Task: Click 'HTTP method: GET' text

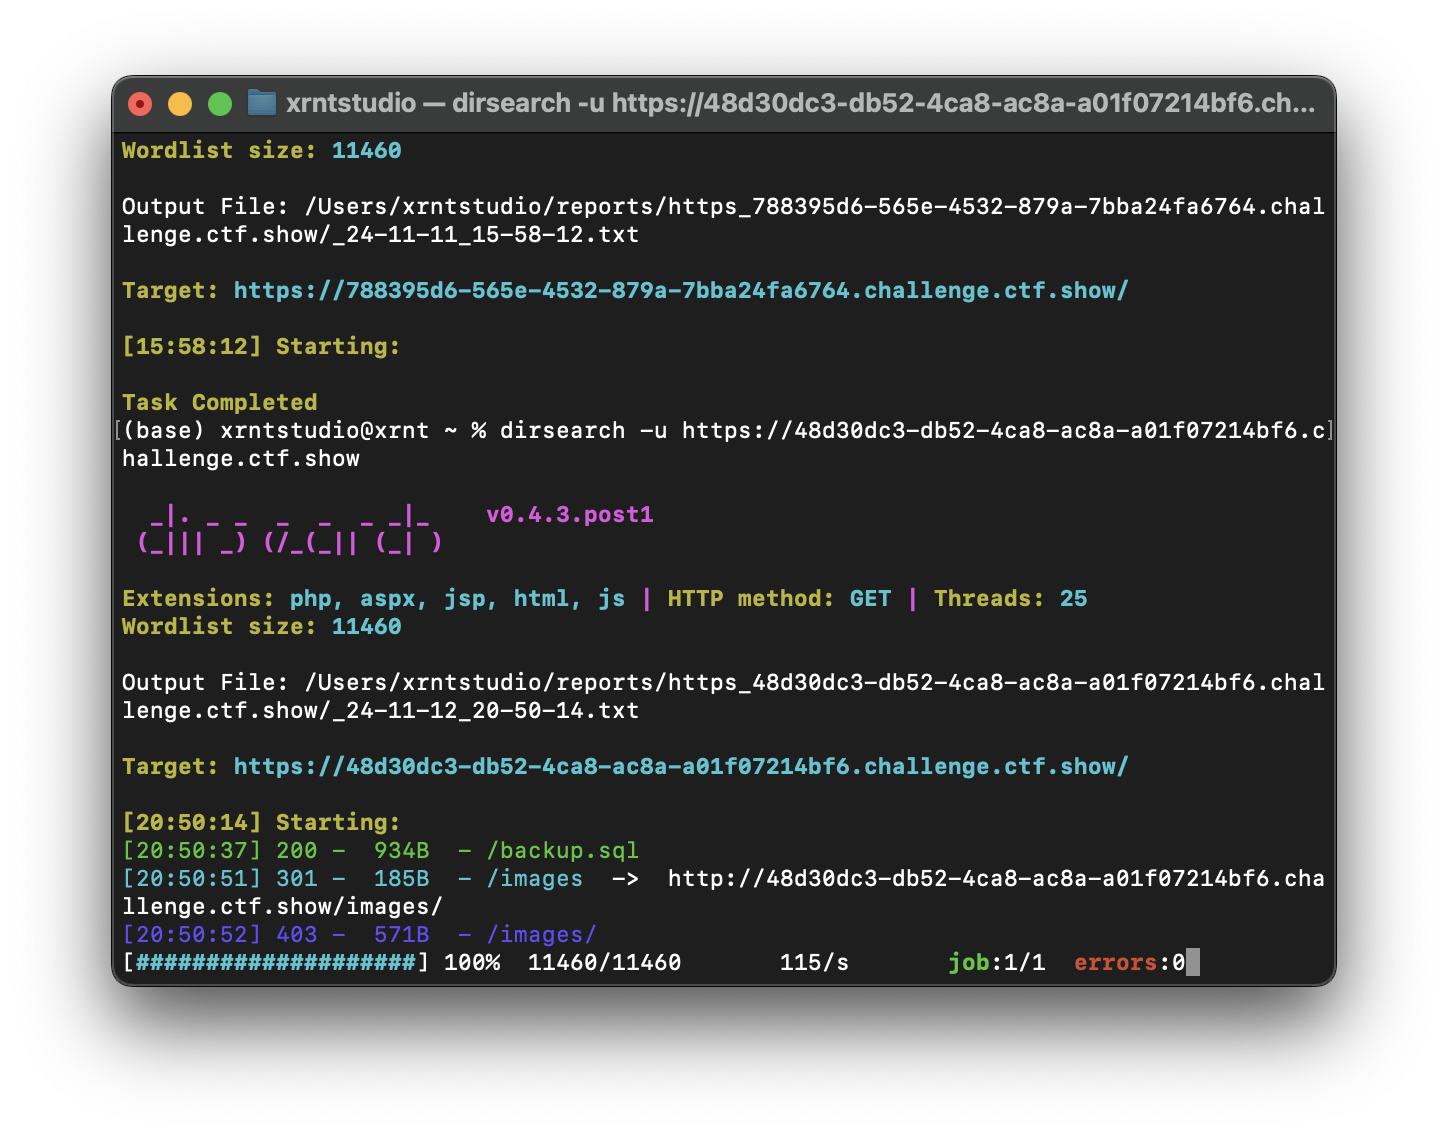Action: 779,599
